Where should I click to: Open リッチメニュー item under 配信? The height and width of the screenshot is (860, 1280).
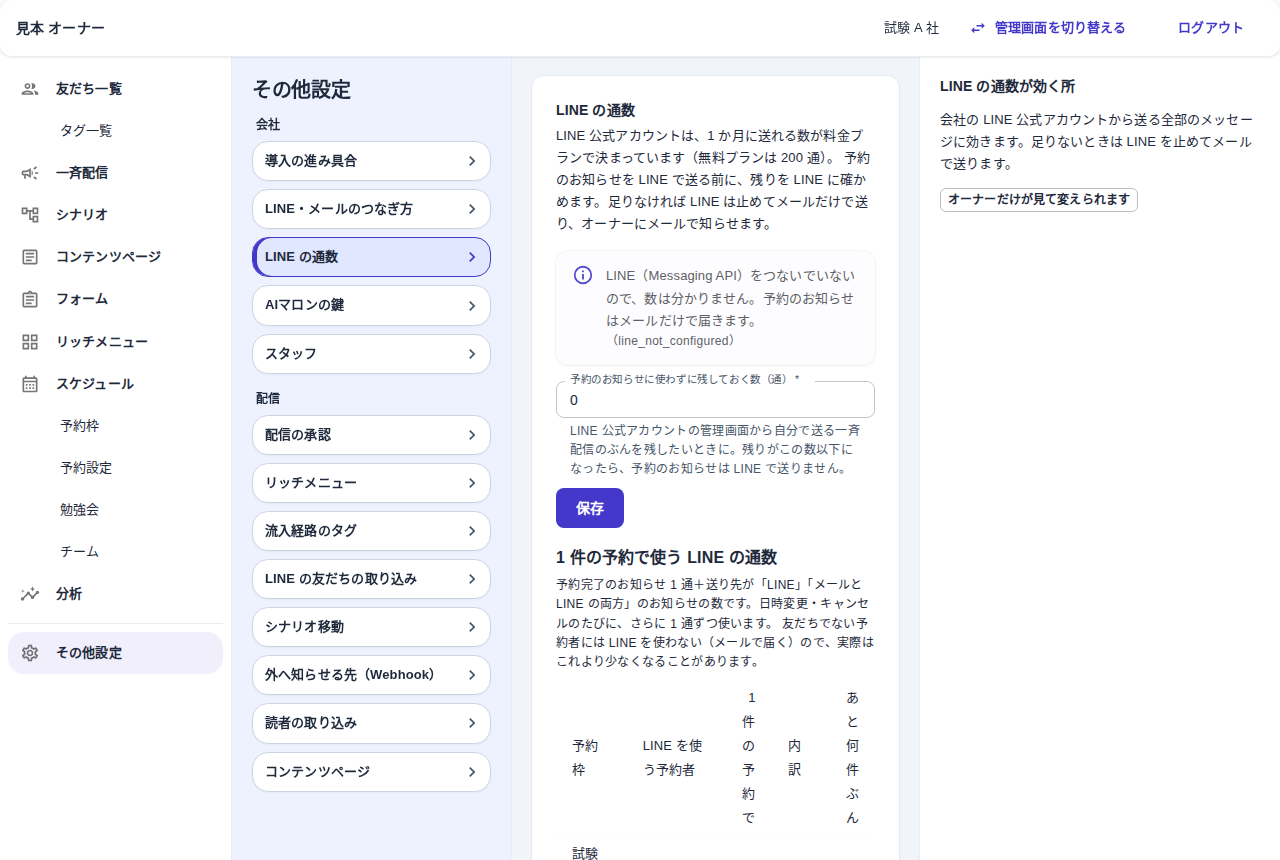click(x=371, y=483)
